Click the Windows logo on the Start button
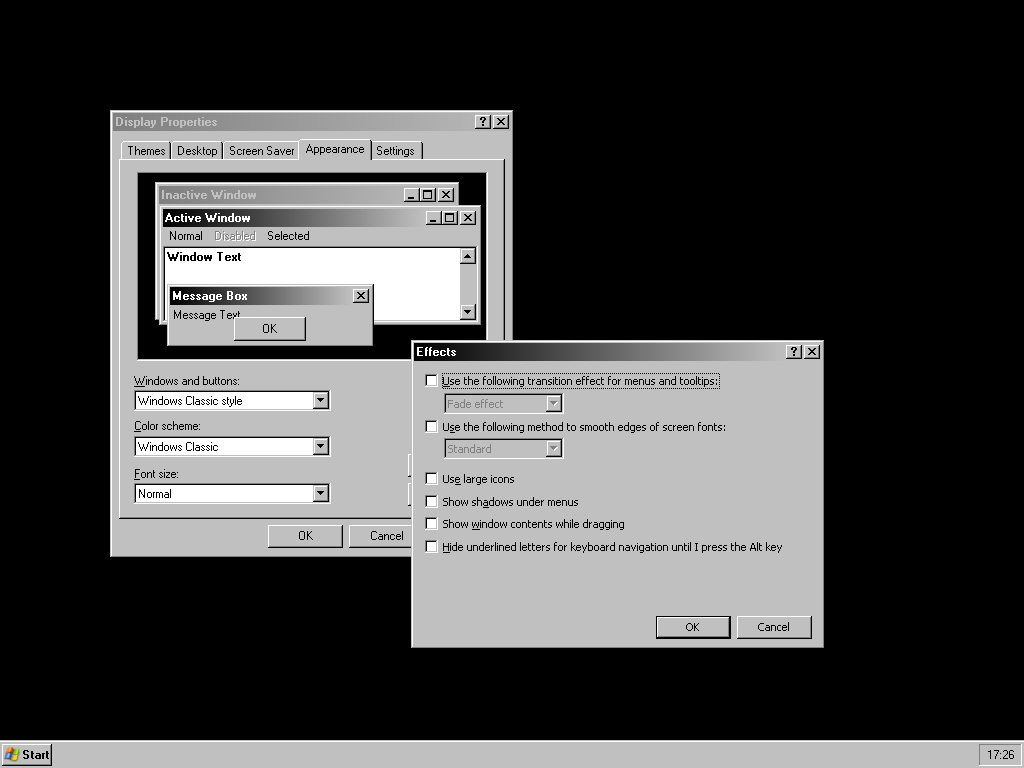Viewport: 1024px width, 768px height. pyautogui.click(x=12, y=755)
